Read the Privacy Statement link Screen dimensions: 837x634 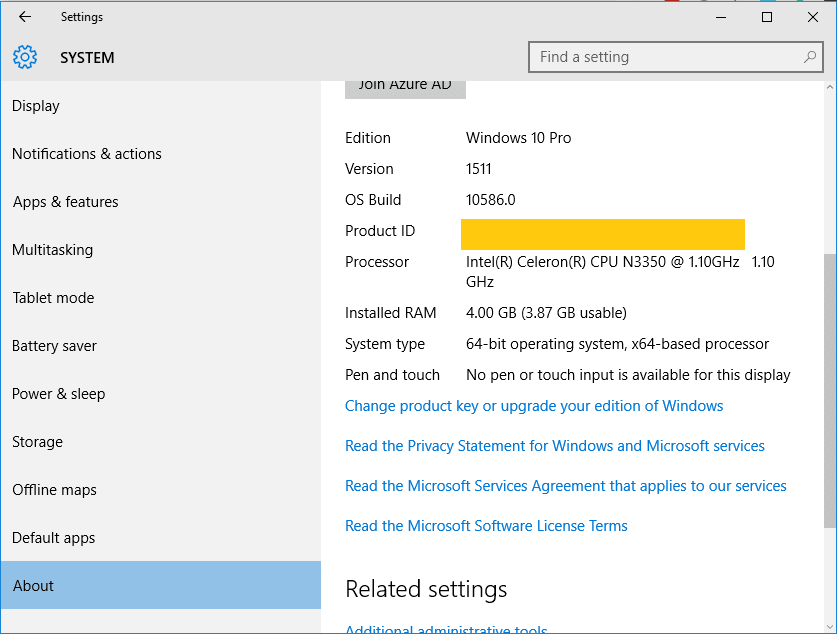pos(555,446)
